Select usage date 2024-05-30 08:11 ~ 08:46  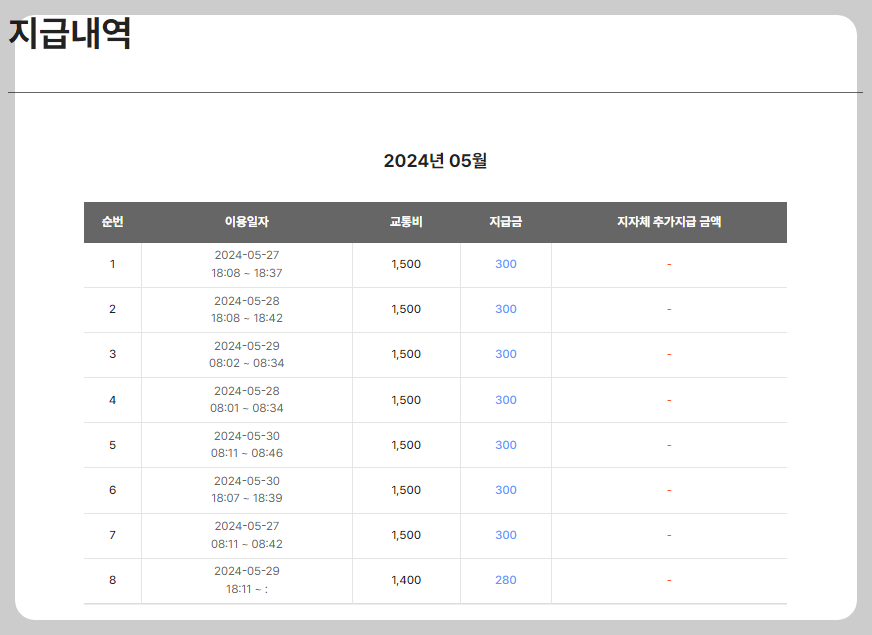tap(246, 444)
